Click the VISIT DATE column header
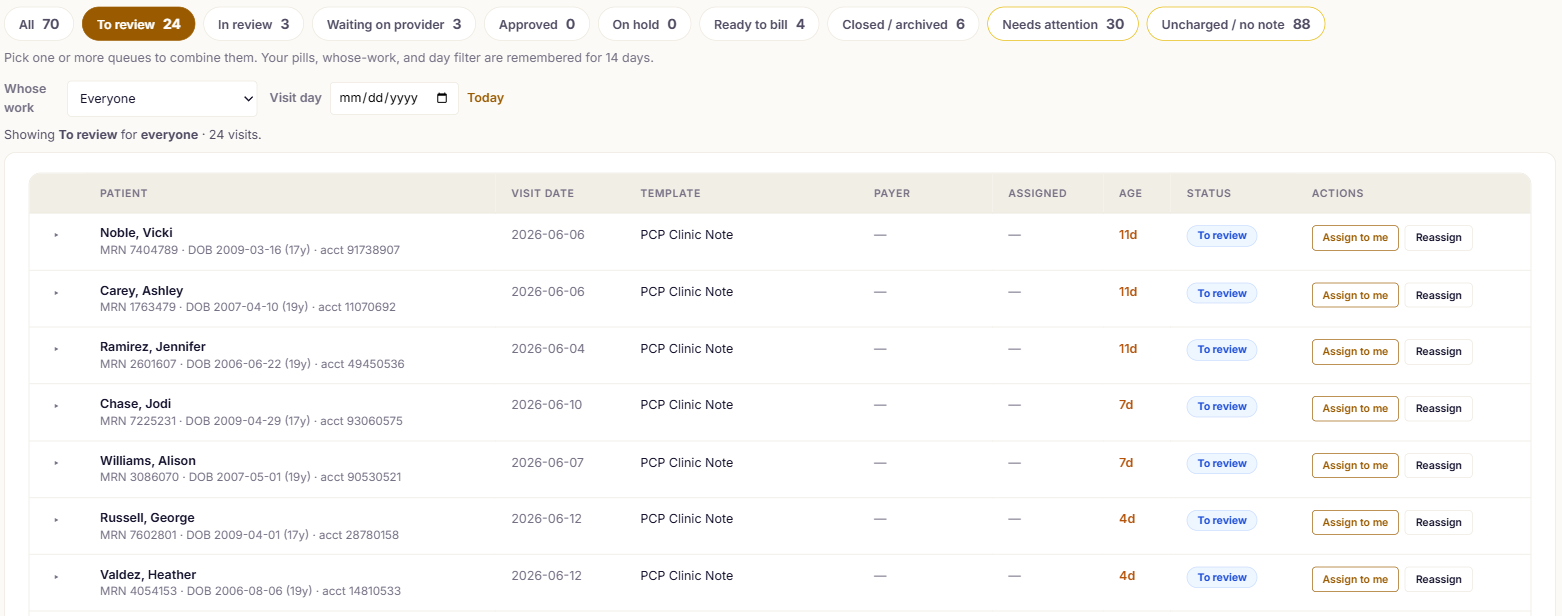1562x616 pixels. [x=543, y=193]
